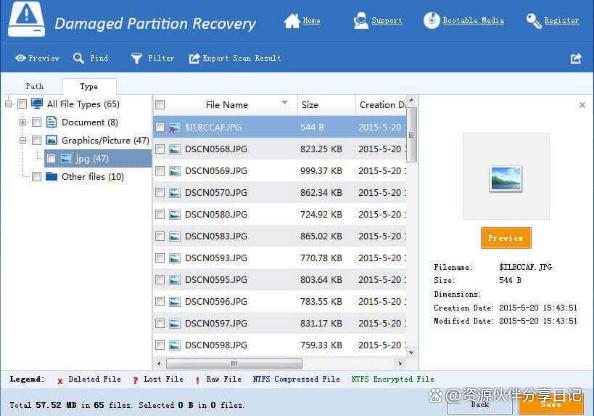Check the DSCN0568.JPG file checkbox

tap(160, 149)
